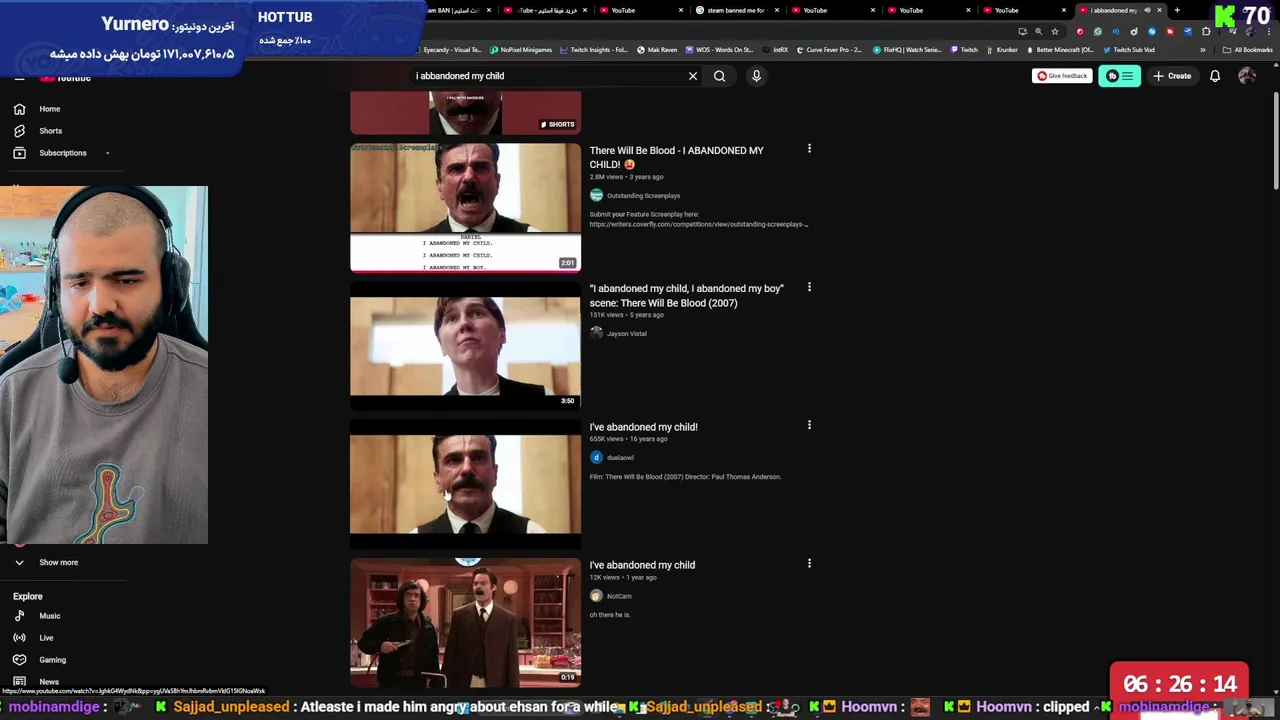Click the teal extension button beside Create
This screenshot has width=1280, height=720.
(1119, 76)
